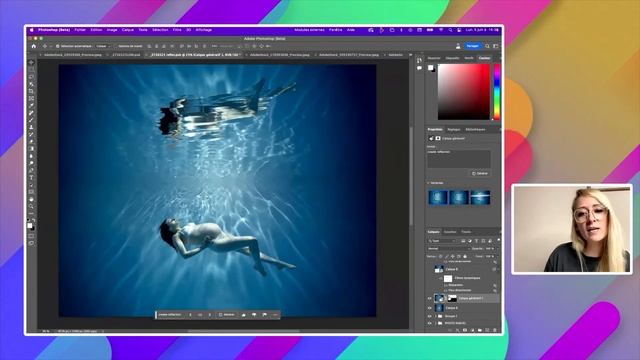
Task: Switch to the Bibliothèques tab
Action: (475, 129)
